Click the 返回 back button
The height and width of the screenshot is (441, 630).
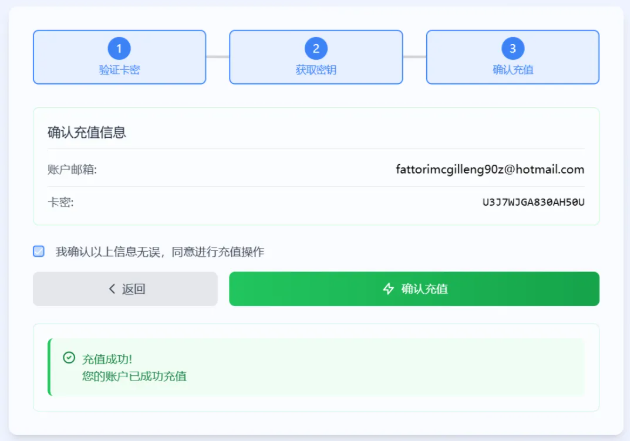pyautogui.click(x=125, y=289)
